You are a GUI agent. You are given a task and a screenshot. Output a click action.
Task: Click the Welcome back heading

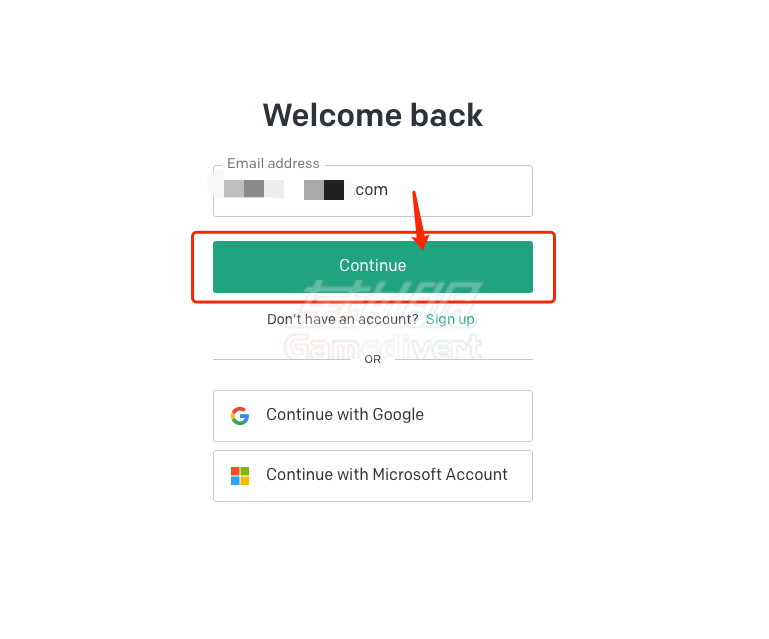tap(373, 115)
